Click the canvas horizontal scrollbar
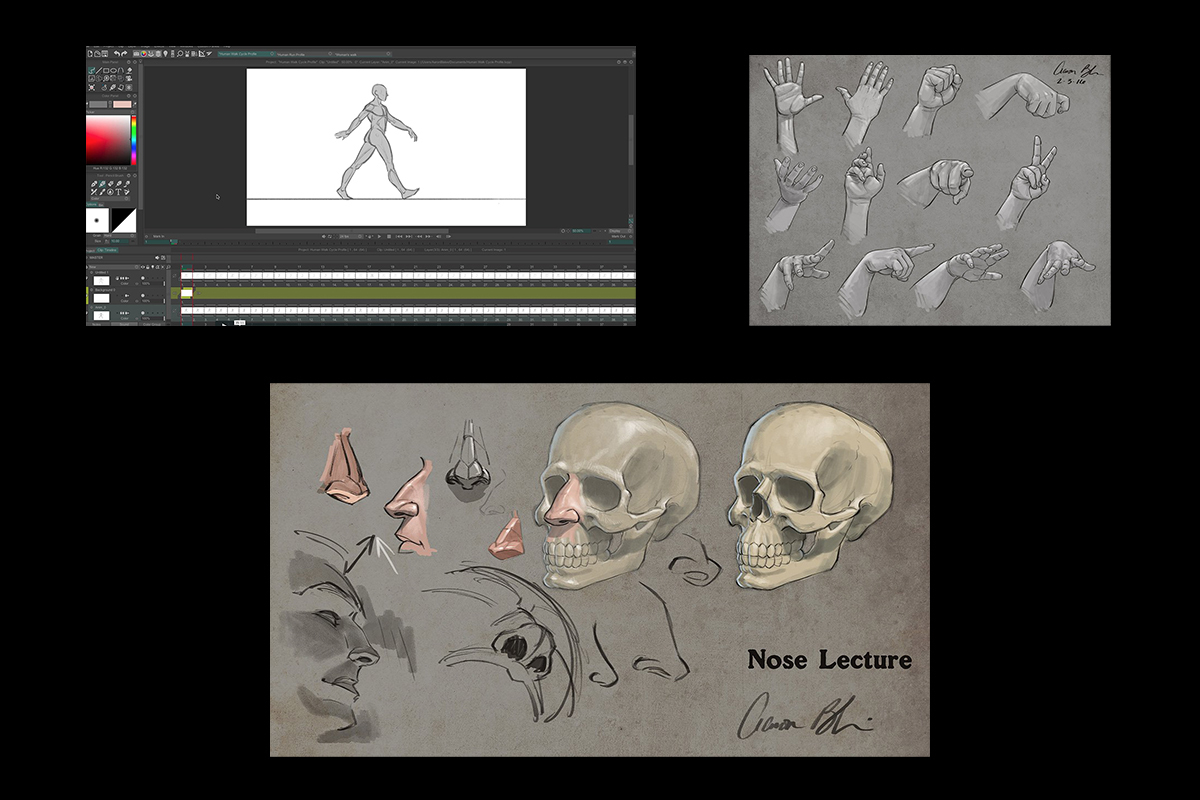 (x=350, y=231)
